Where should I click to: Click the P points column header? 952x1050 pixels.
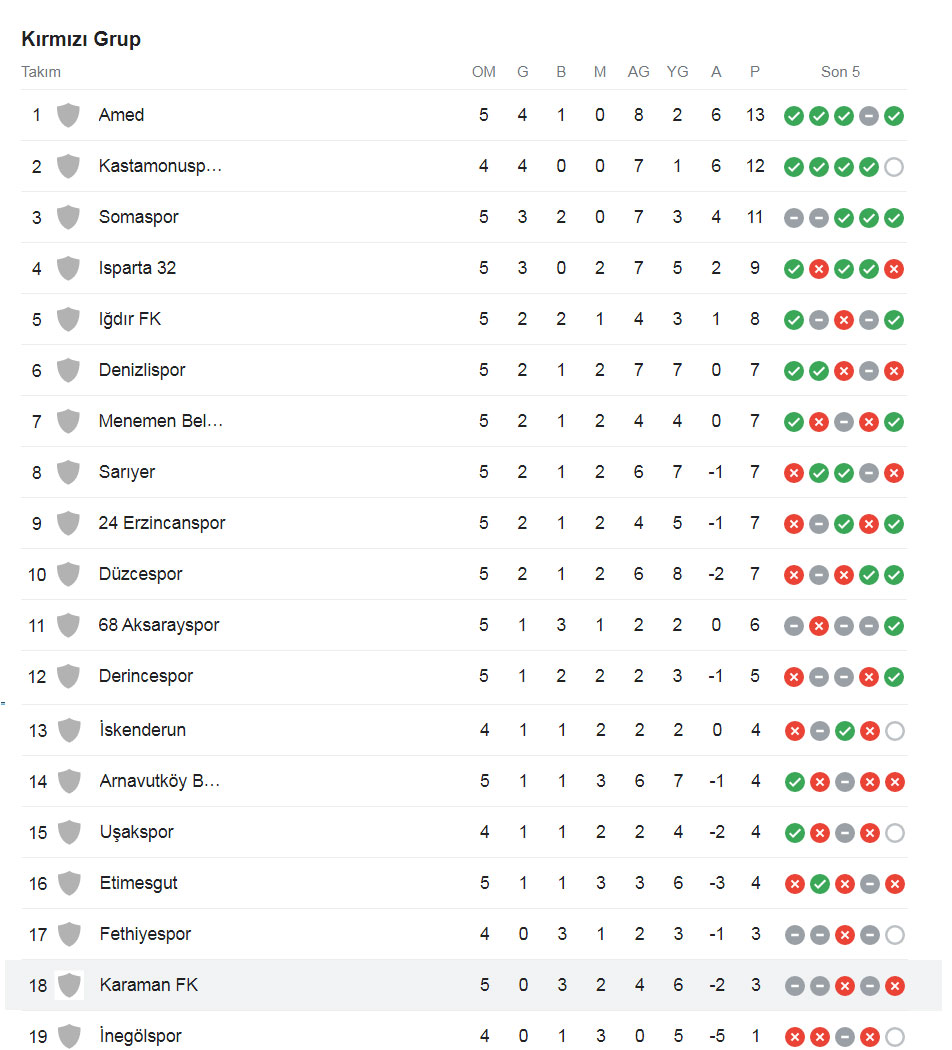[x=755, y=72]
